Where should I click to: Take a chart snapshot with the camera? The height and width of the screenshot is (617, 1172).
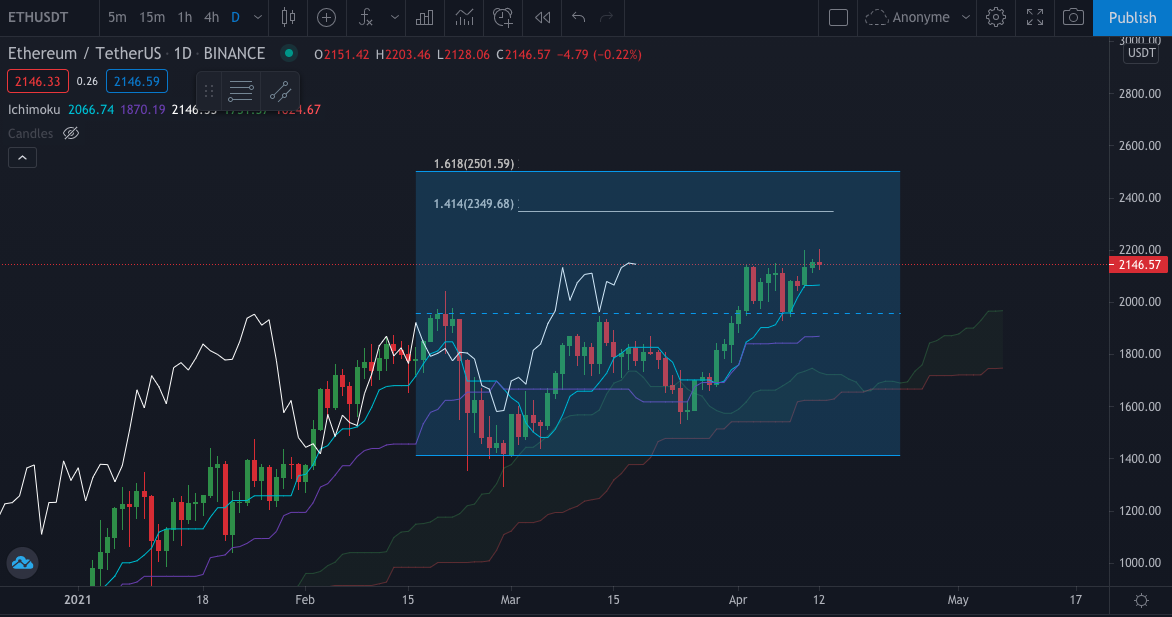tap(1074, 17)
